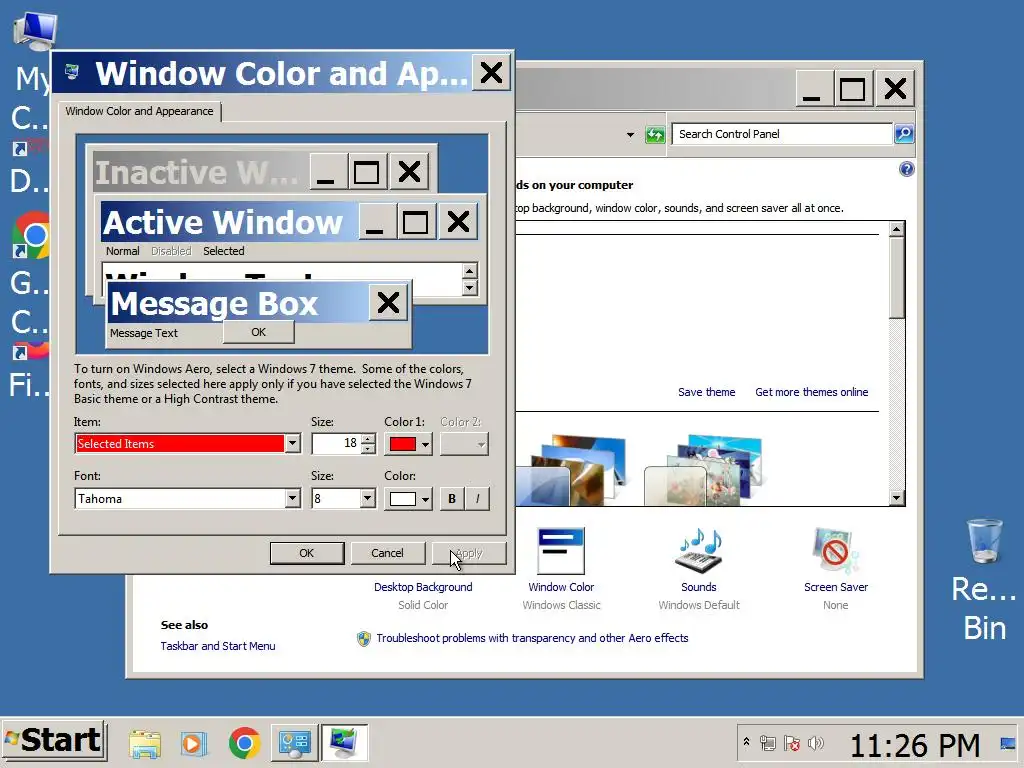Click the themes list scroll up arrow
Screen dimensions: 1024x768
coord(897,229)
